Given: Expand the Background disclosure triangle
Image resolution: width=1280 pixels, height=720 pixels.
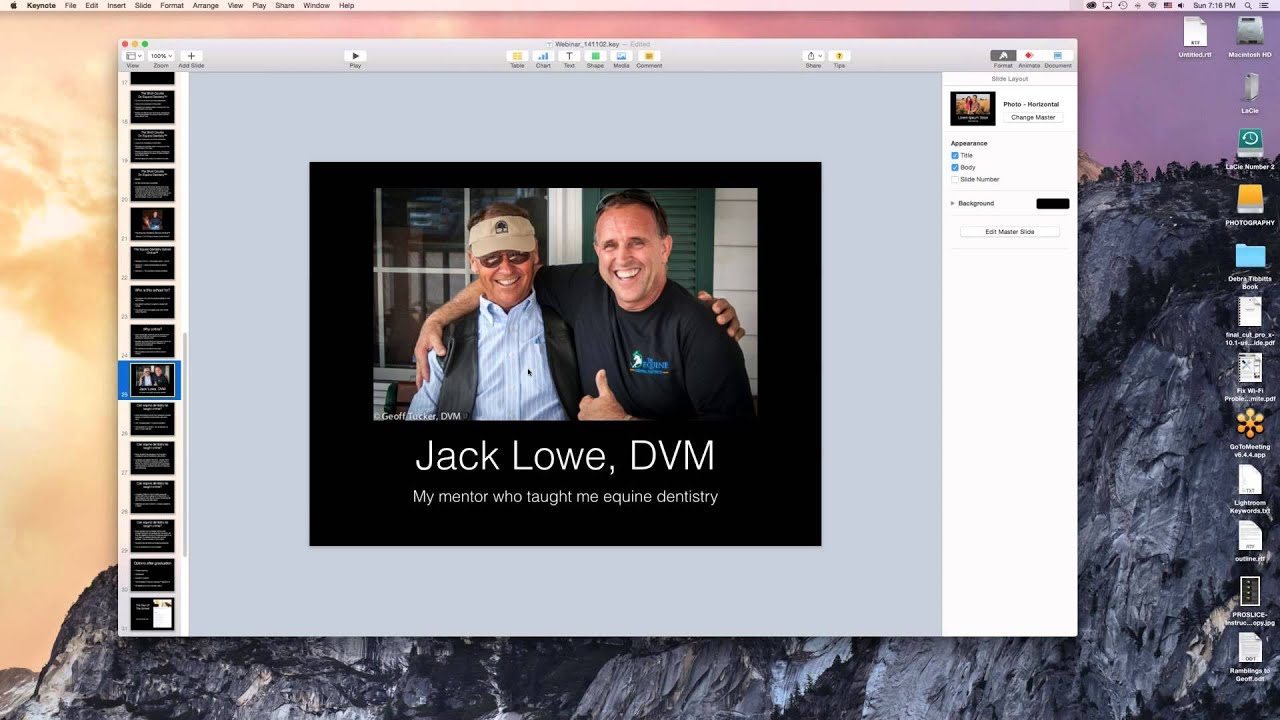Looking at the screenshot, I should [x=953, y=203].
